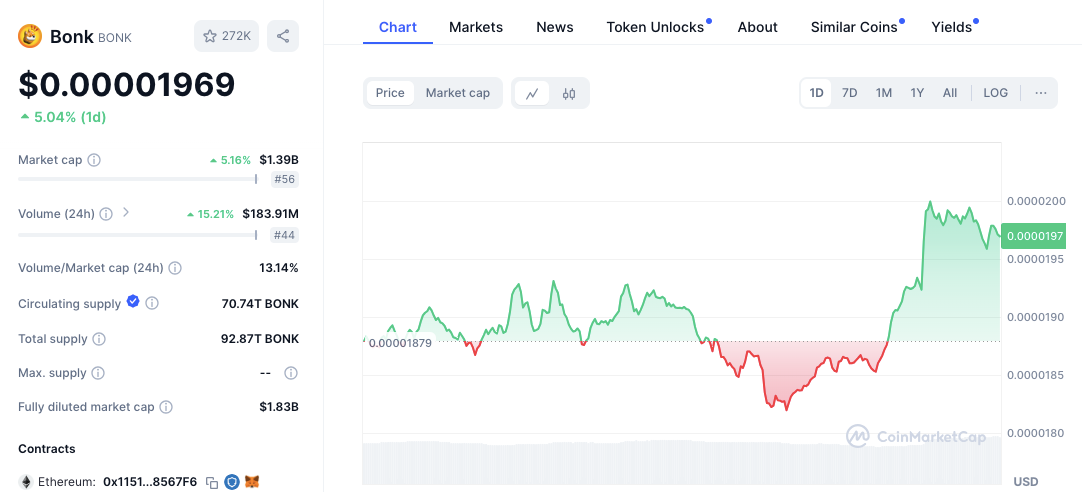Toggle LOG scale on chart
1082x492 pixels.
[x=995, y=93]
